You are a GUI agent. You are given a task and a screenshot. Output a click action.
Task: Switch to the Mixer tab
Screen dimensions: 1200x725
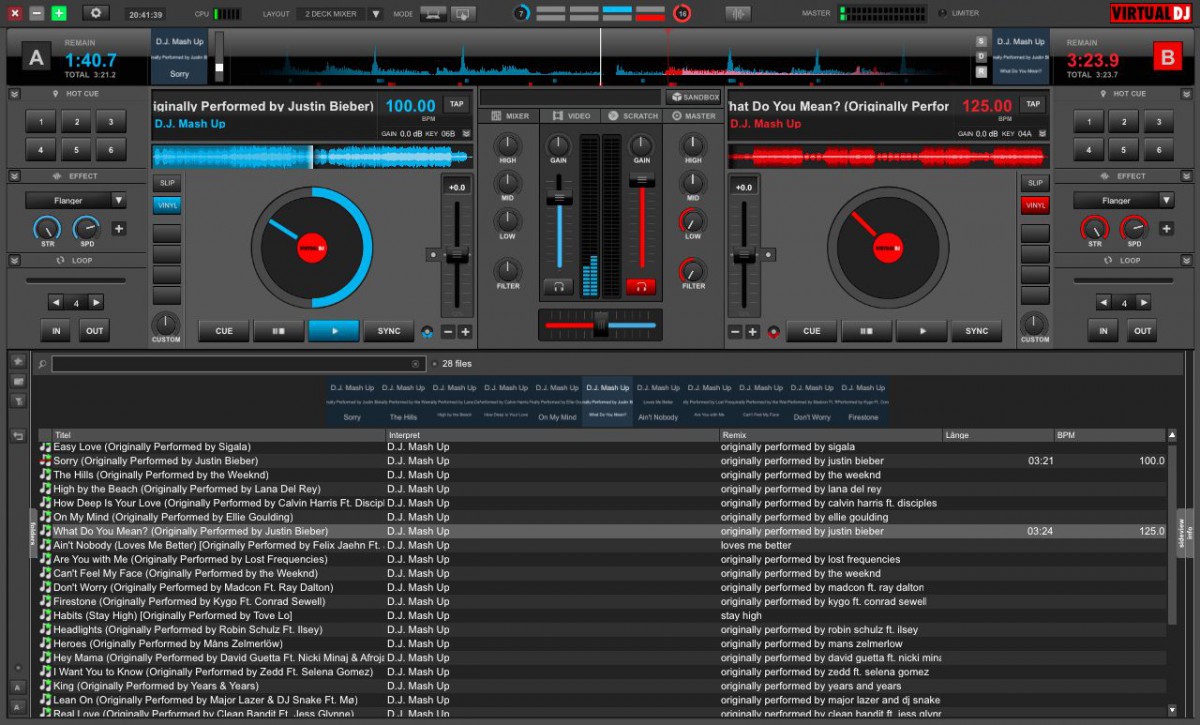coord(509,116)
